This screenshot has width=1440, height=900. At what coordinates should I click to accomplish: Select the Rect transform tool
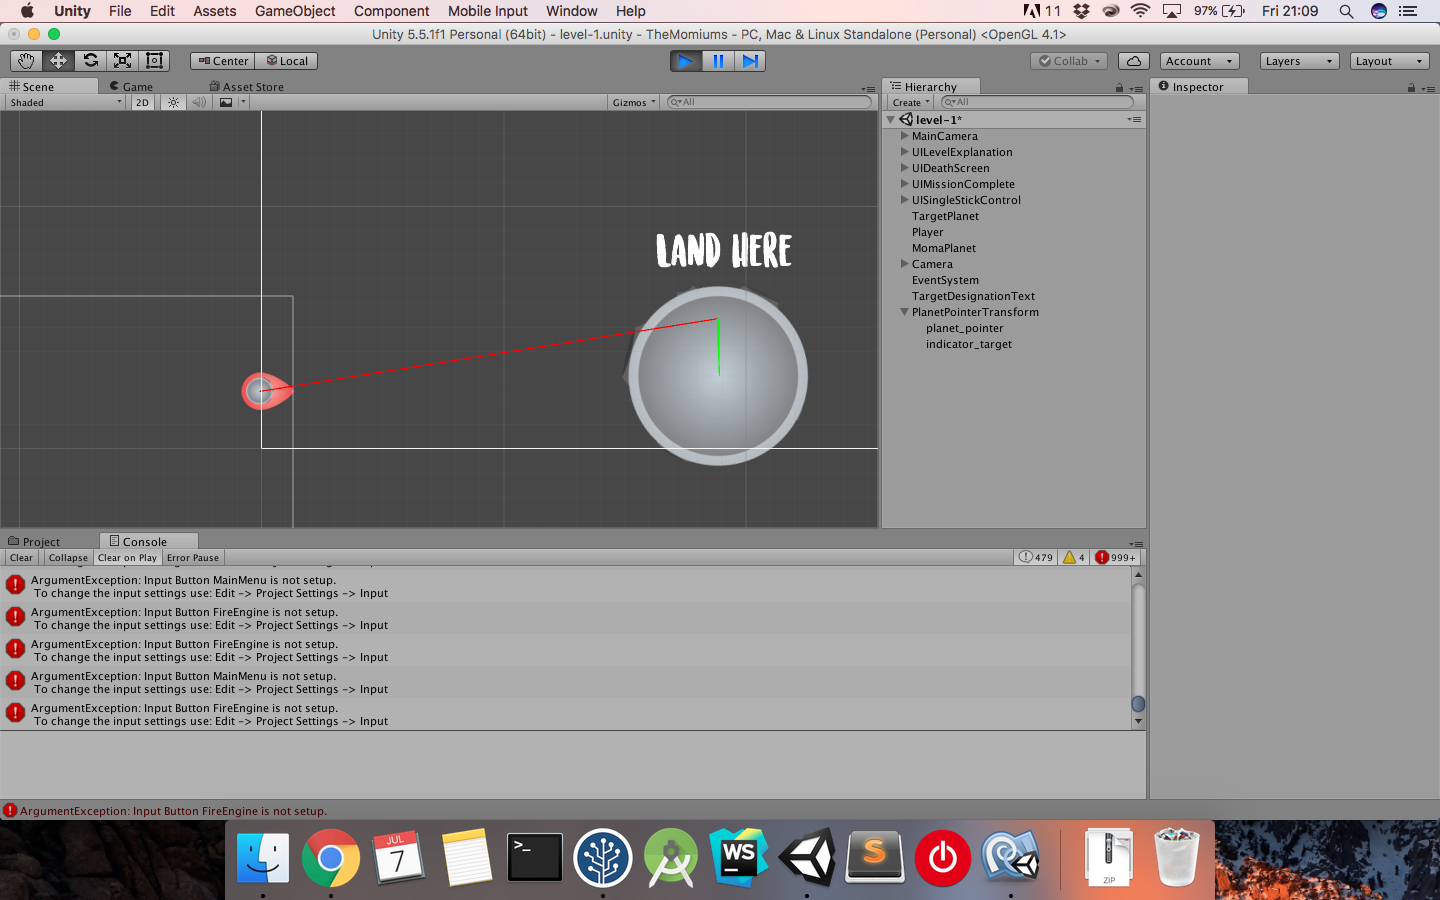[154, 61]
